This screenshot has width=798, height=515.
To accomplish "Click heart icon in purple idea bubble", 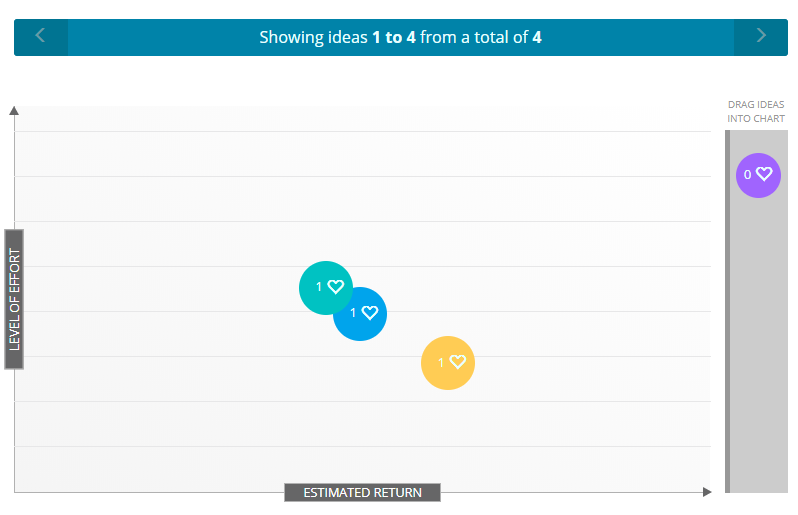I will tap(764, 174).
